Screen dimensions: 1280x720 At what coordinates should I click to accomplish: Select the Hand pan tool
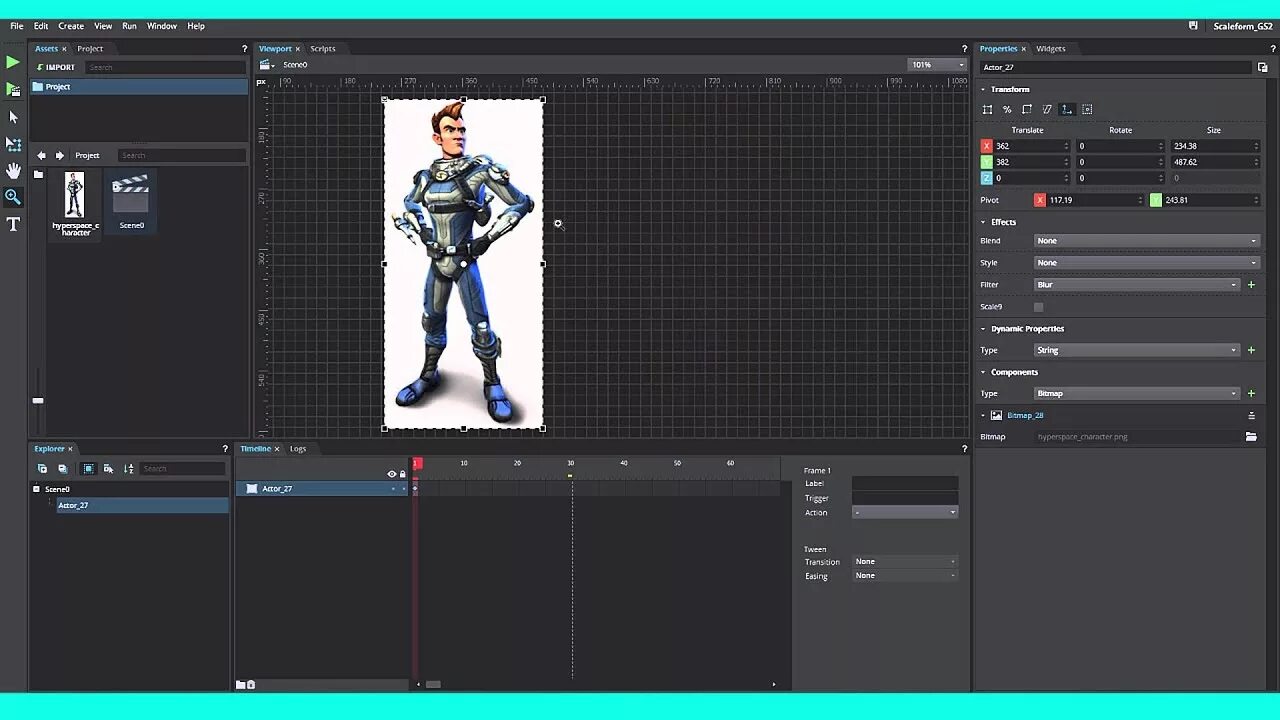[13, 171]
